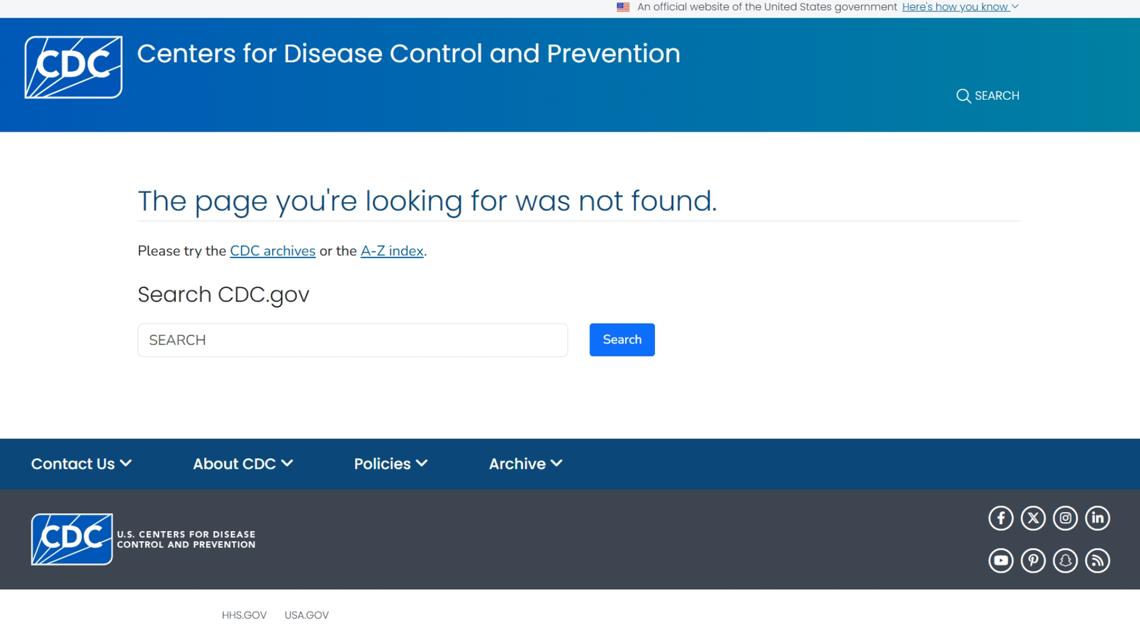Click the X (Twitter) social icon
Image resolution: width=1140 pixels, height=641 pixels.
tap(1033, 518)
